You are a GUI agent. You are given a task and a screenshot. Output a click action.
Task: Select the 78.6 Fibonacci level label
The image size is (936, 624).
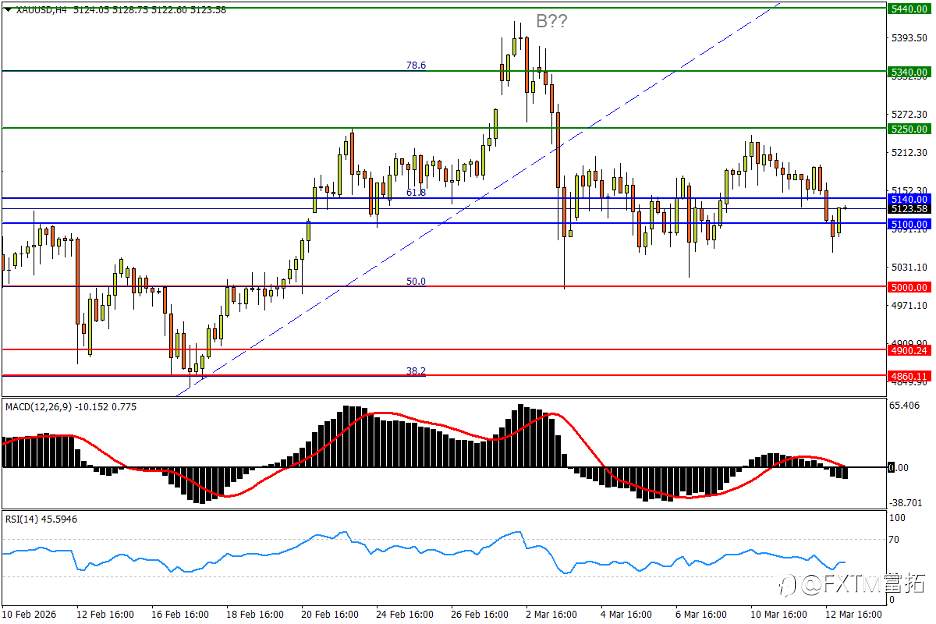tap(416, 65)
